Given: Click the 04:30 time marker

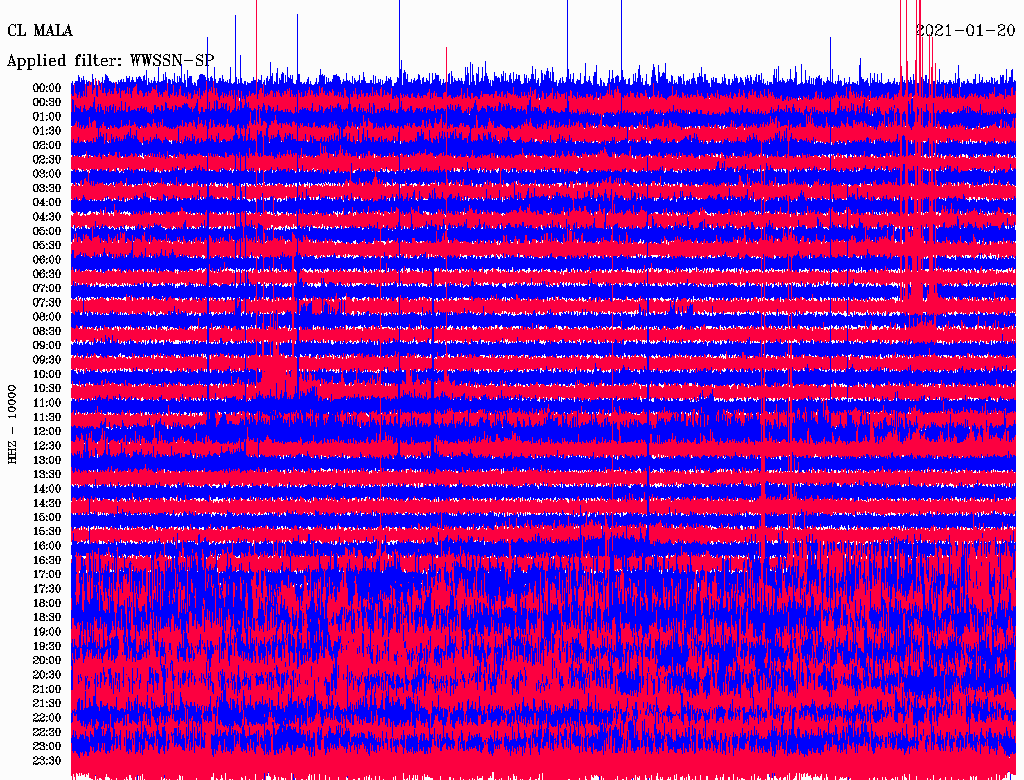Looking at the screenshot, I should pyautogui.click(x=47, y=217).
